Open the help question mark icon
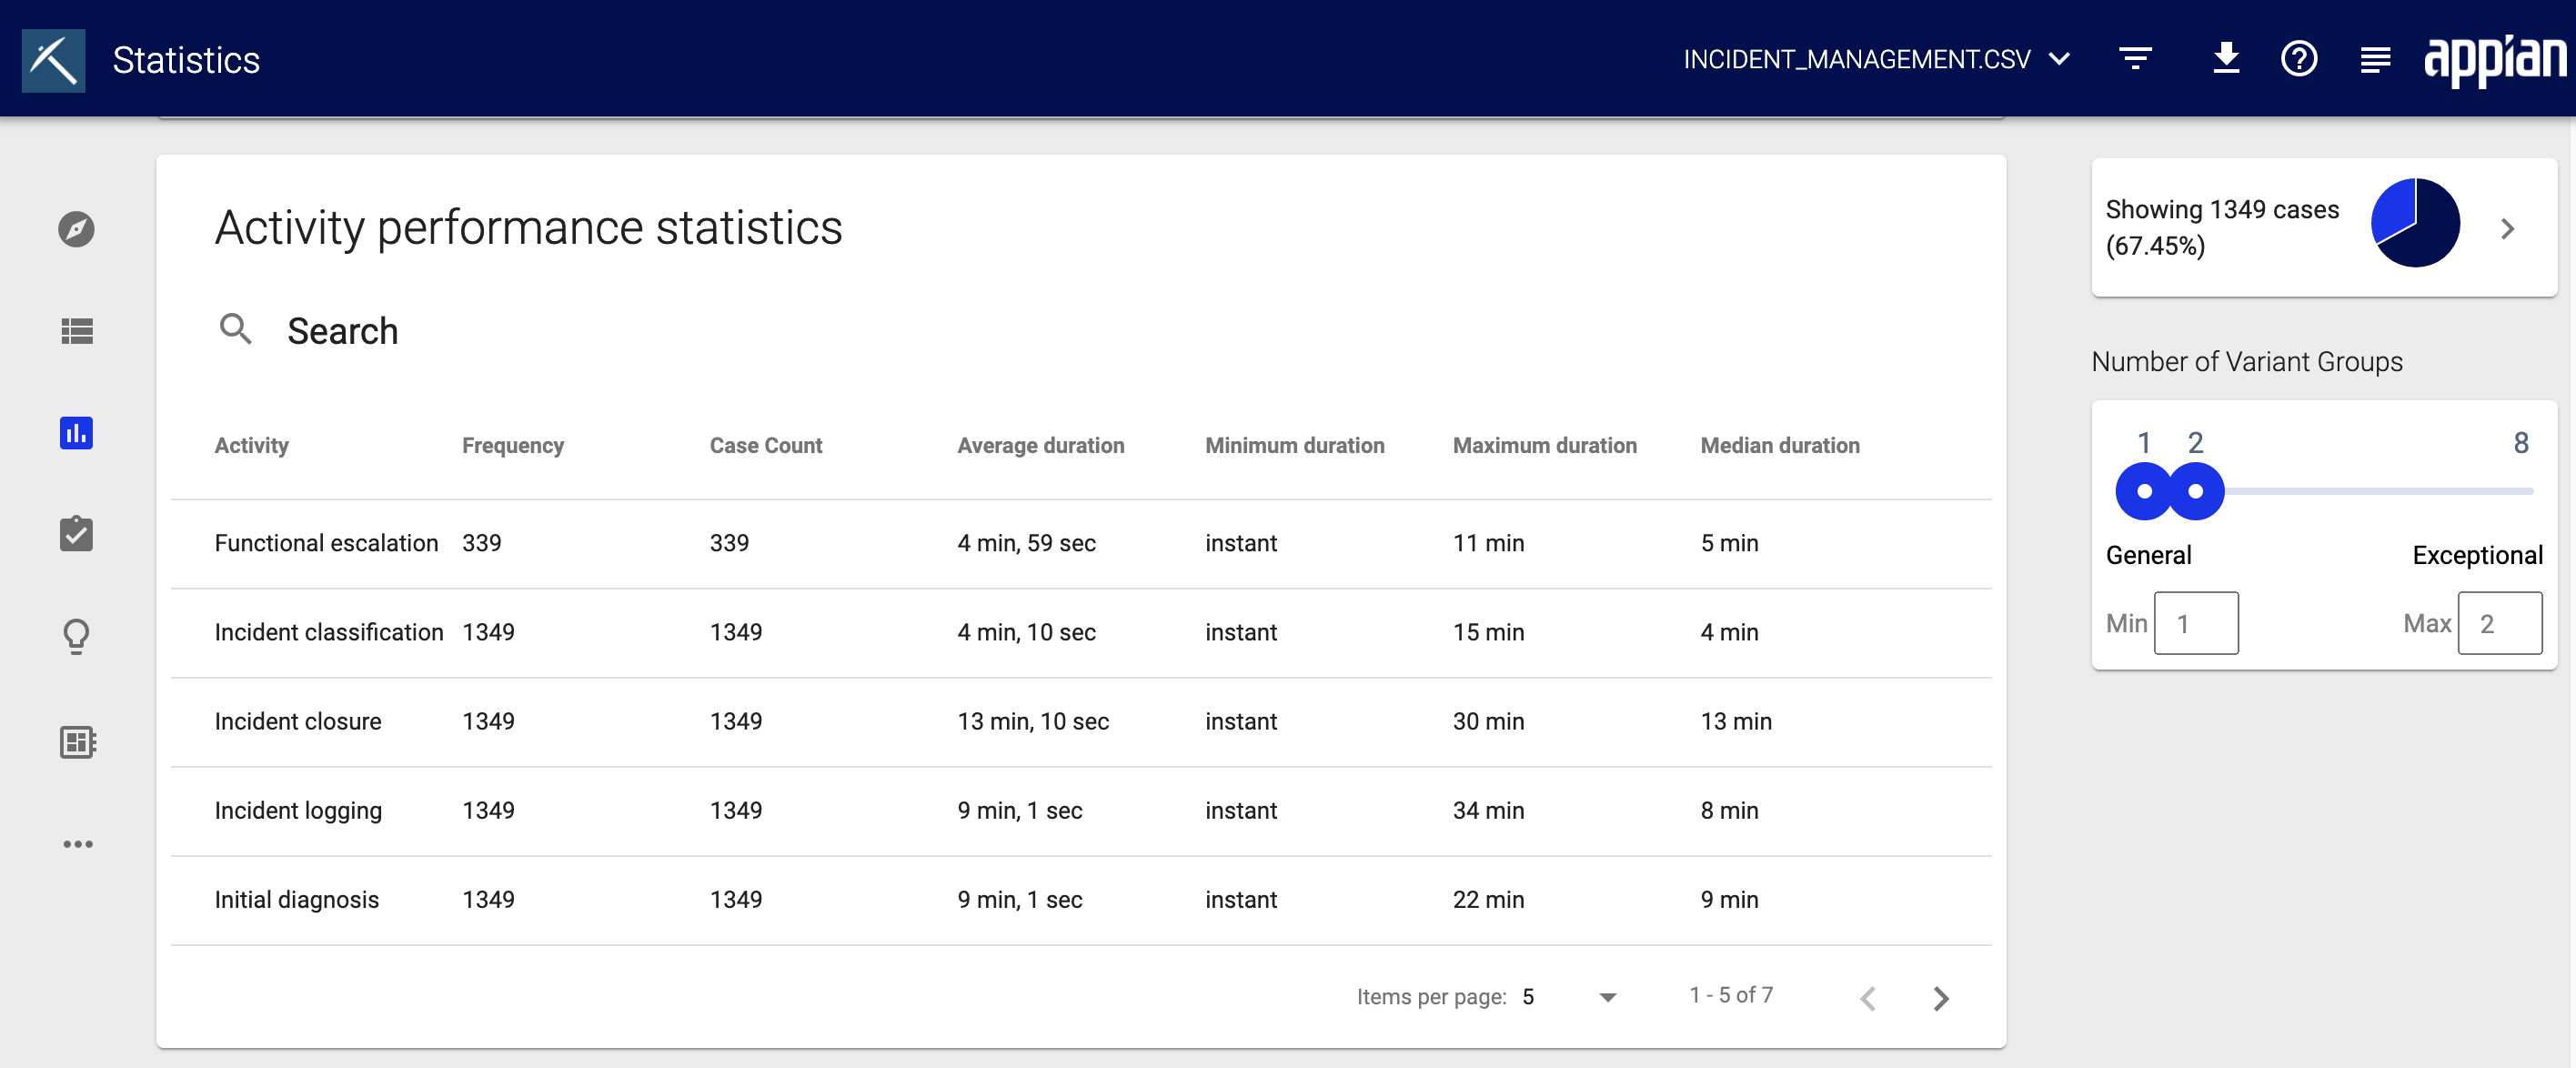The height and width of the screenshot is (1068, 2576). coord(2299,59)
